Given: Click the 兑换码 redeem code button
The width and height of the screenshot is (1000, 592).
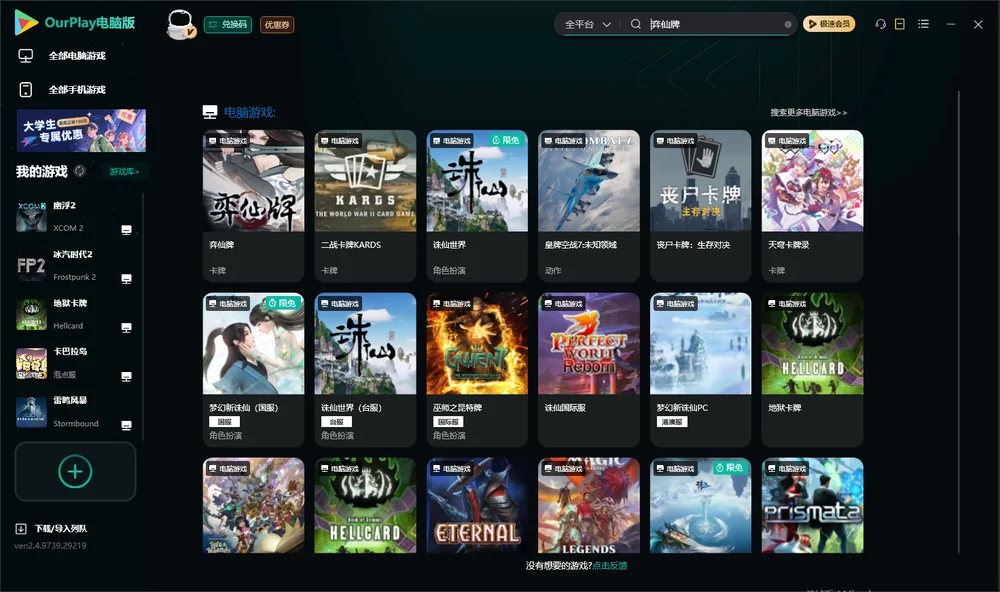Looking at the screenshot, I should coord(228,25).
